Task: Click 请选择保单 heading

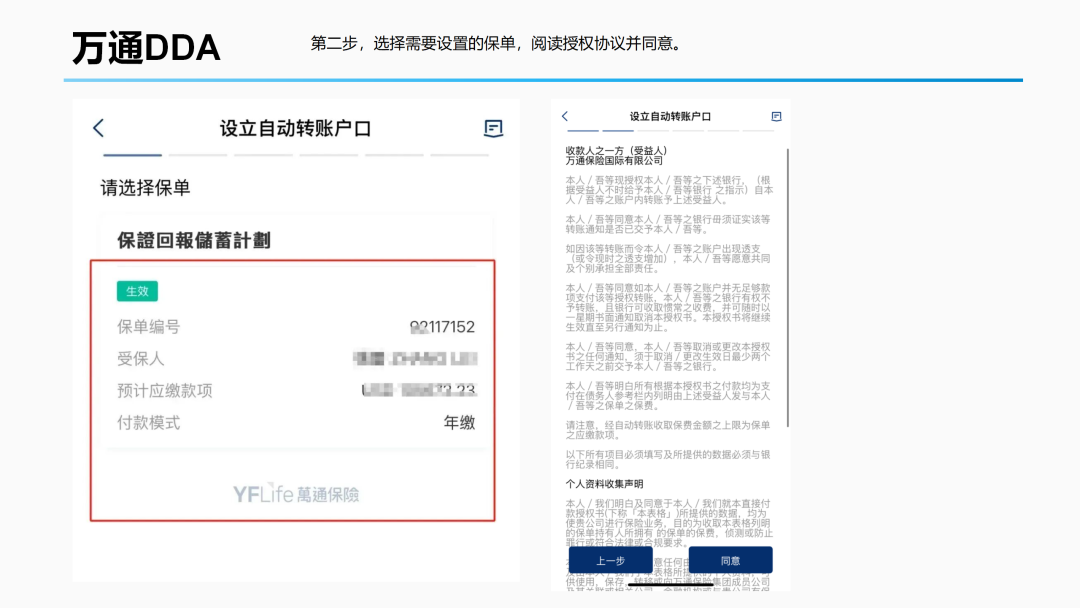Action: click(x=145, y=188)
